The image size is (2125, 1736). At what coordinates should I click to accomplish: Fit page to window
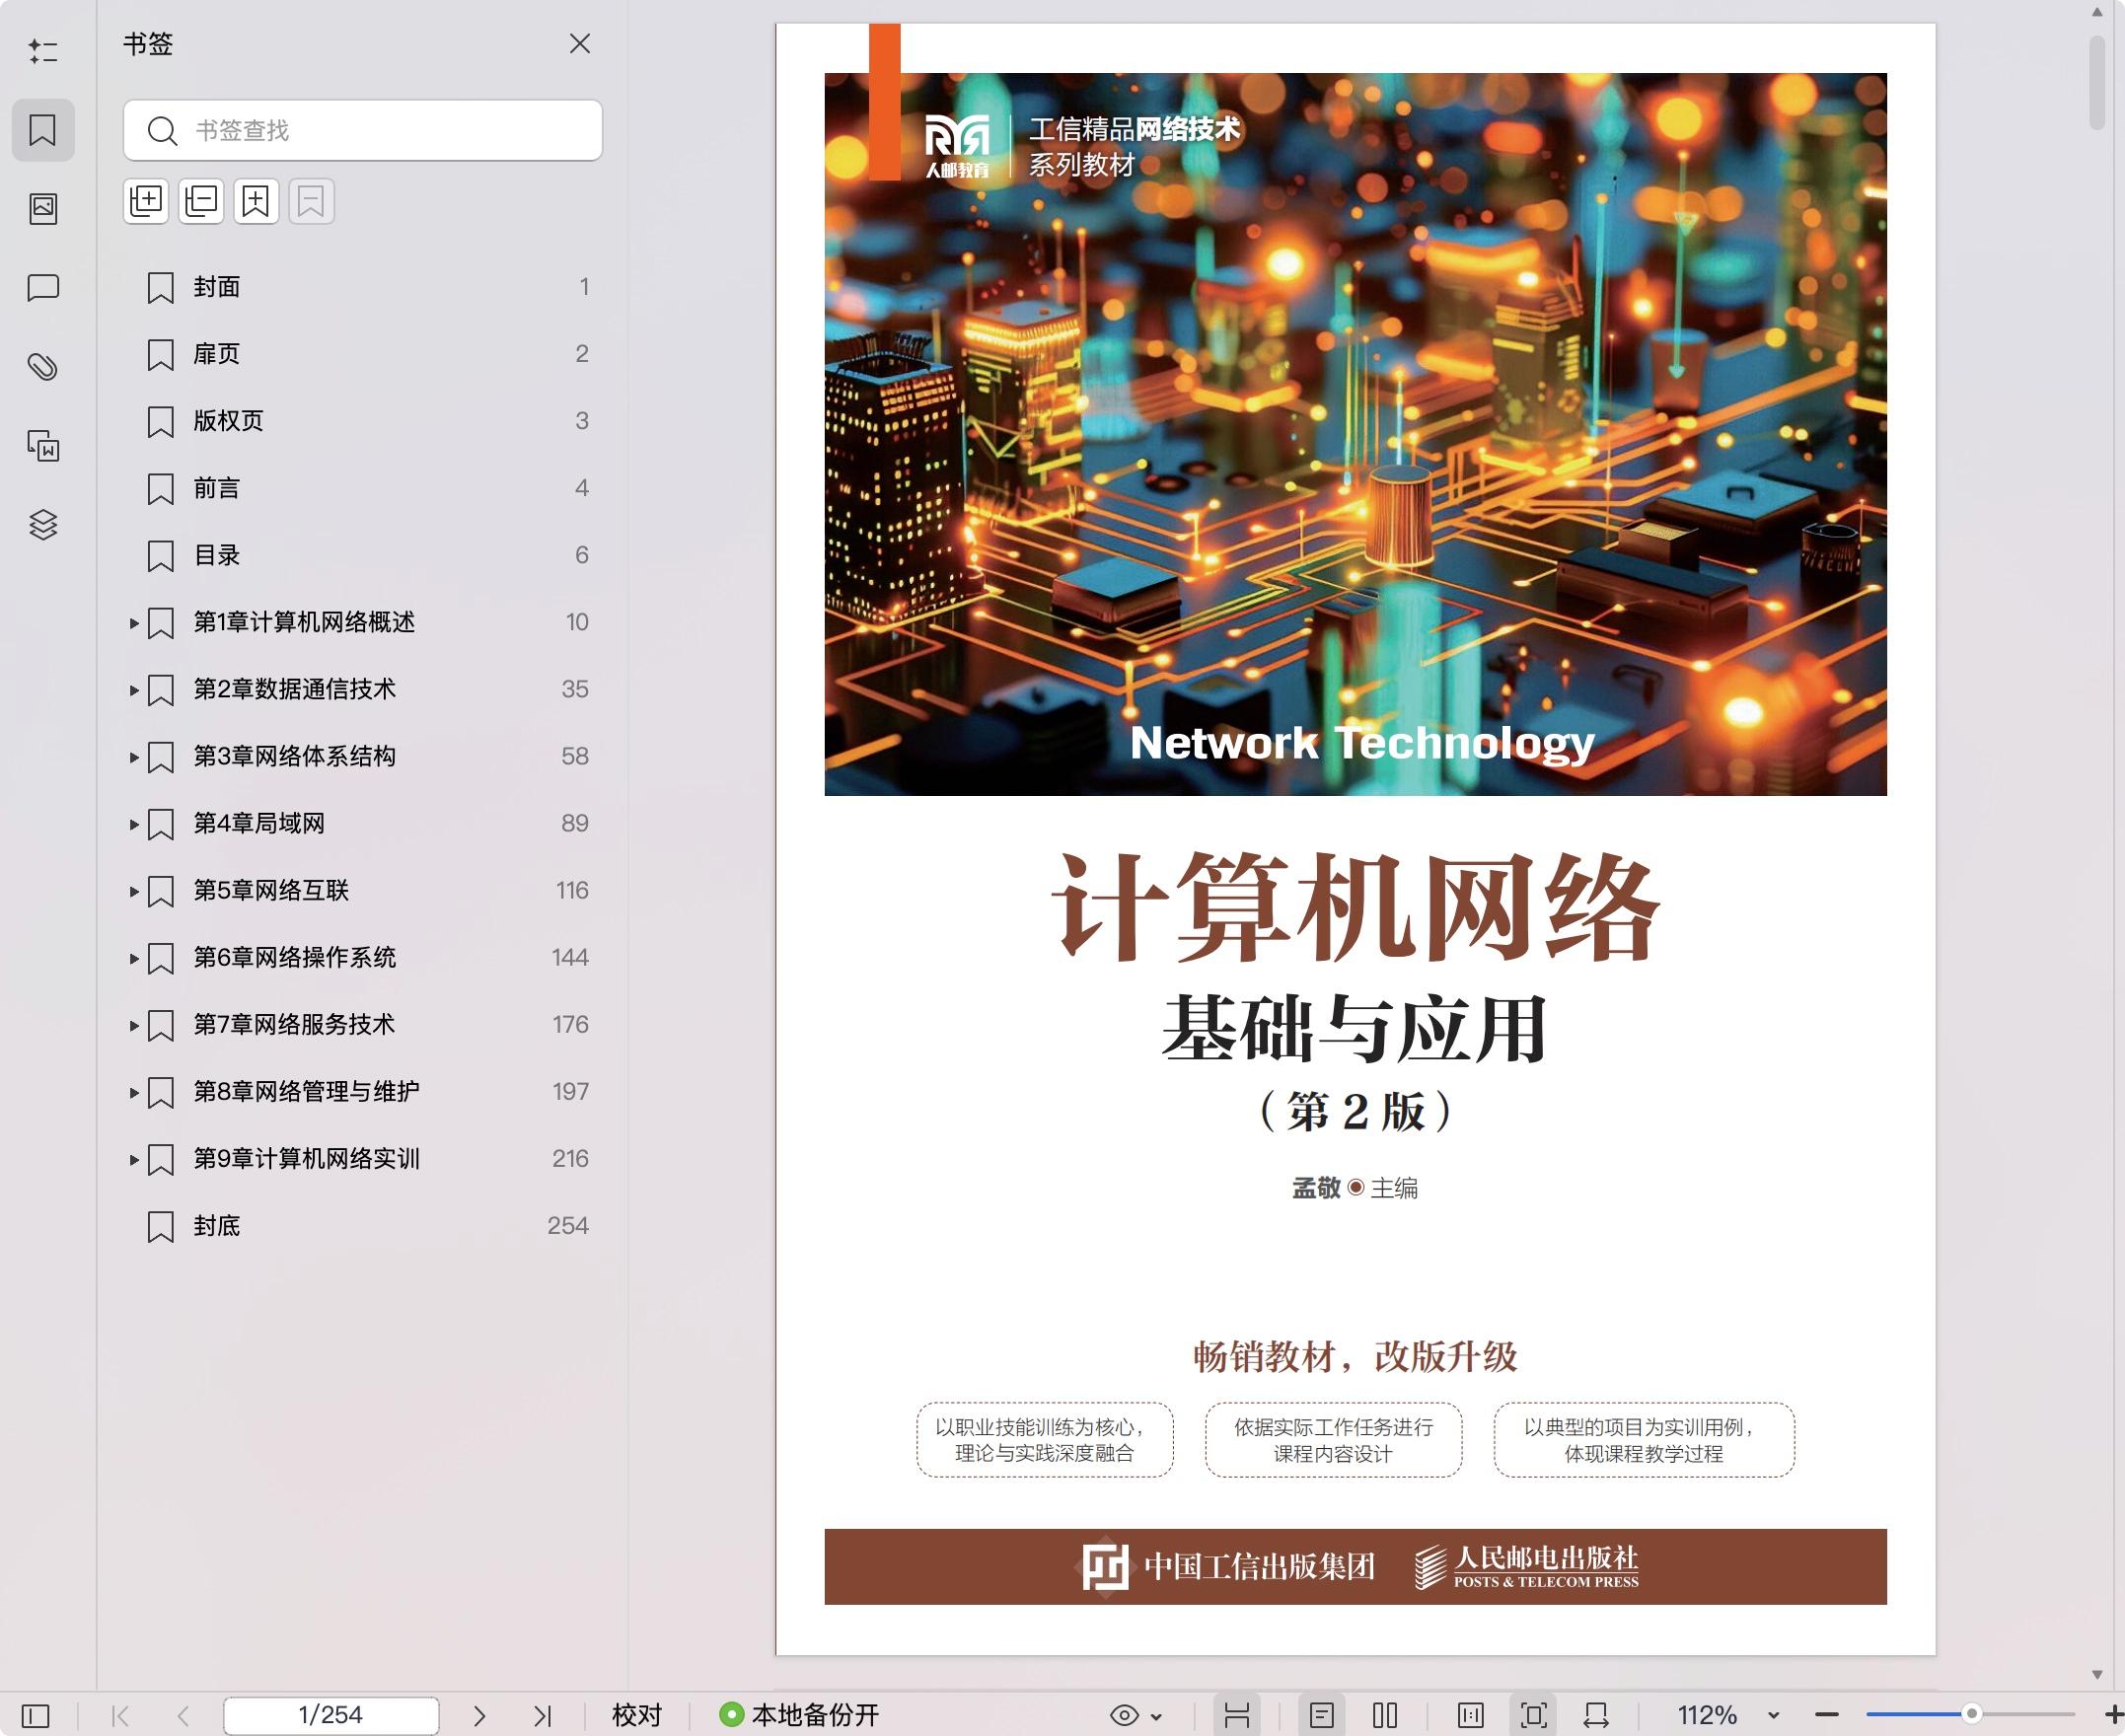coord(1534,1716)
